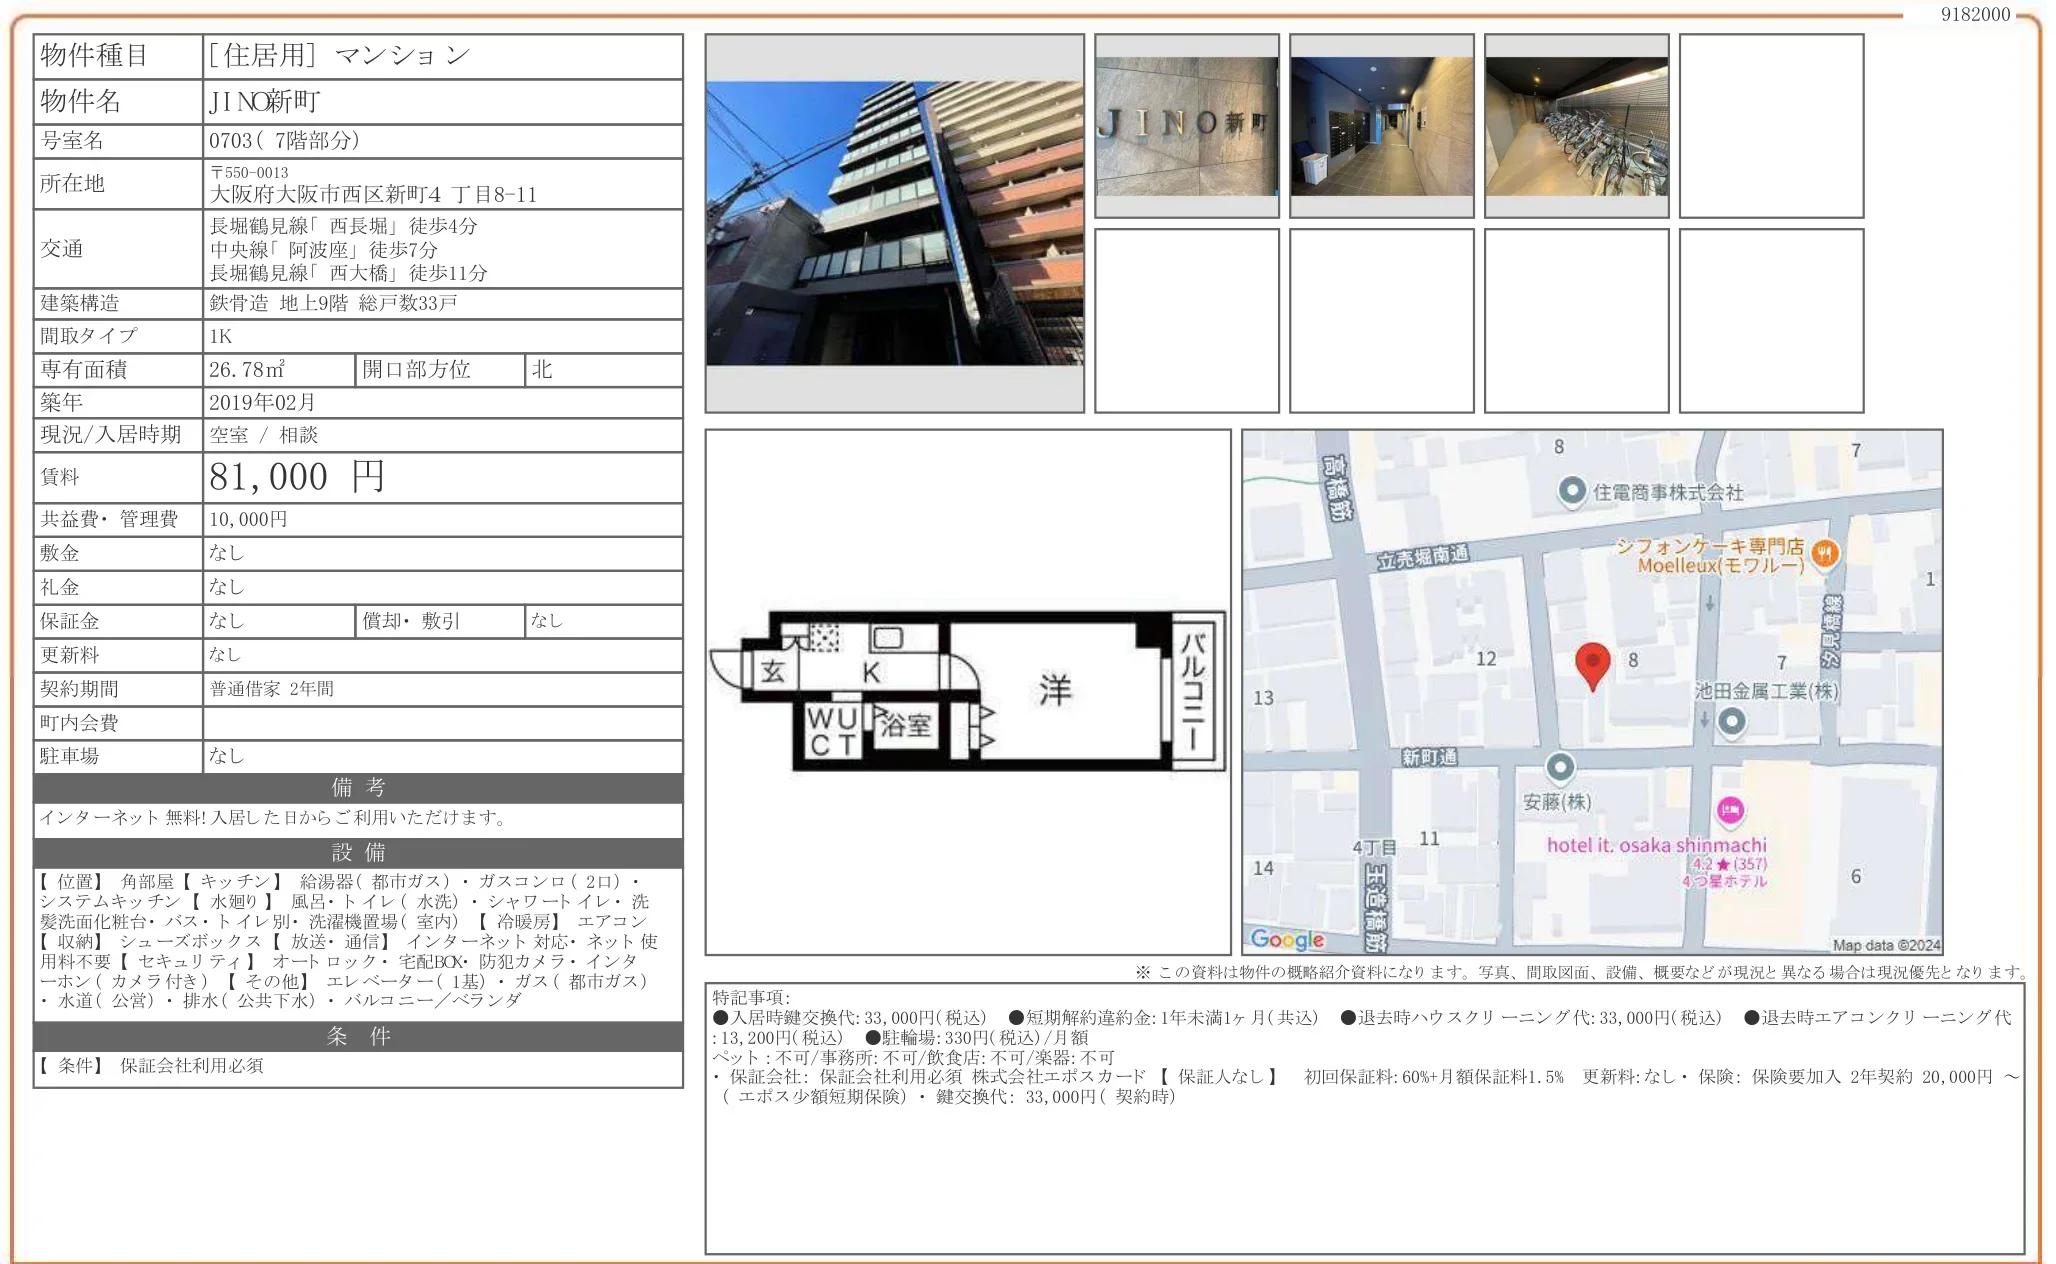Image resolution: width=2056 pixels, height=1264 pixels.
Task: Click the 備考 remarks section header
Action: pyautogui.click(x=357, y=788)
